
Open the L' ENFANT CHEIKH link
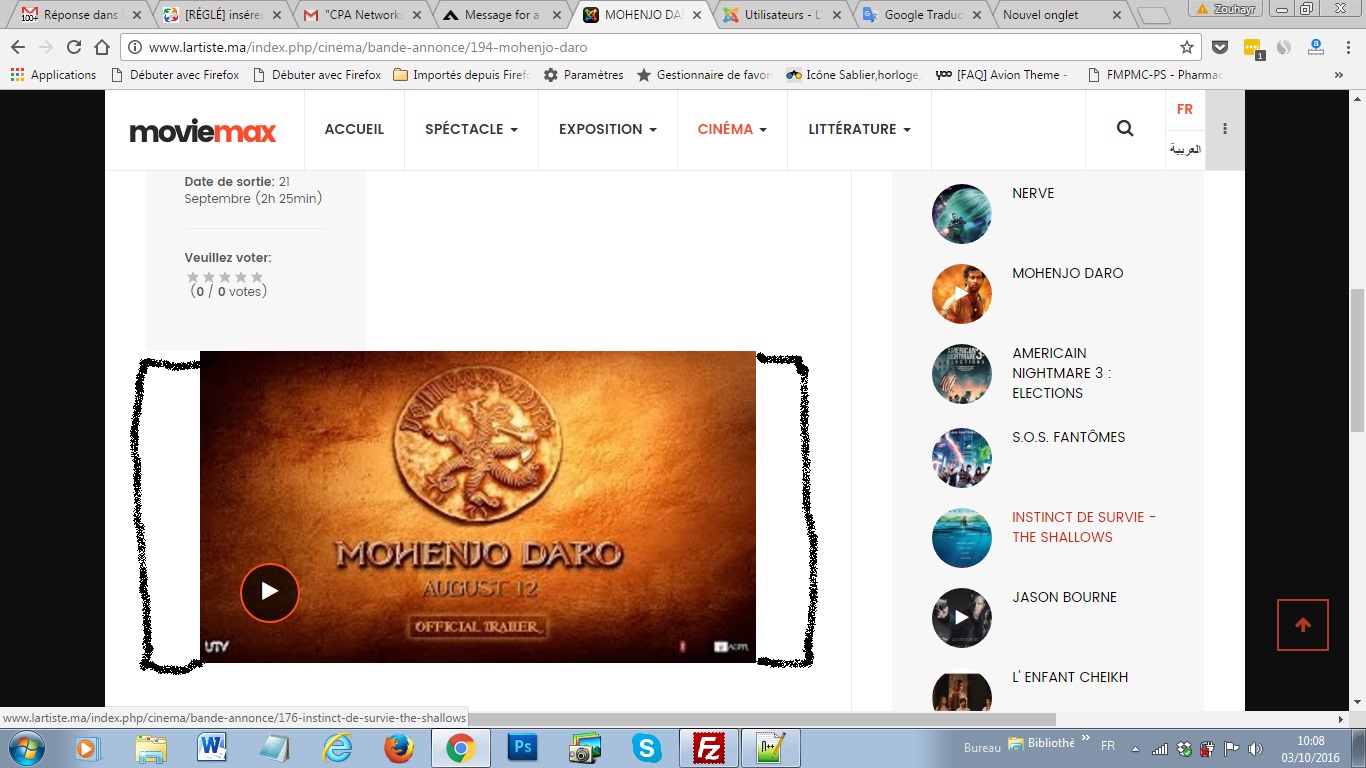click(x=1070, y=677)
